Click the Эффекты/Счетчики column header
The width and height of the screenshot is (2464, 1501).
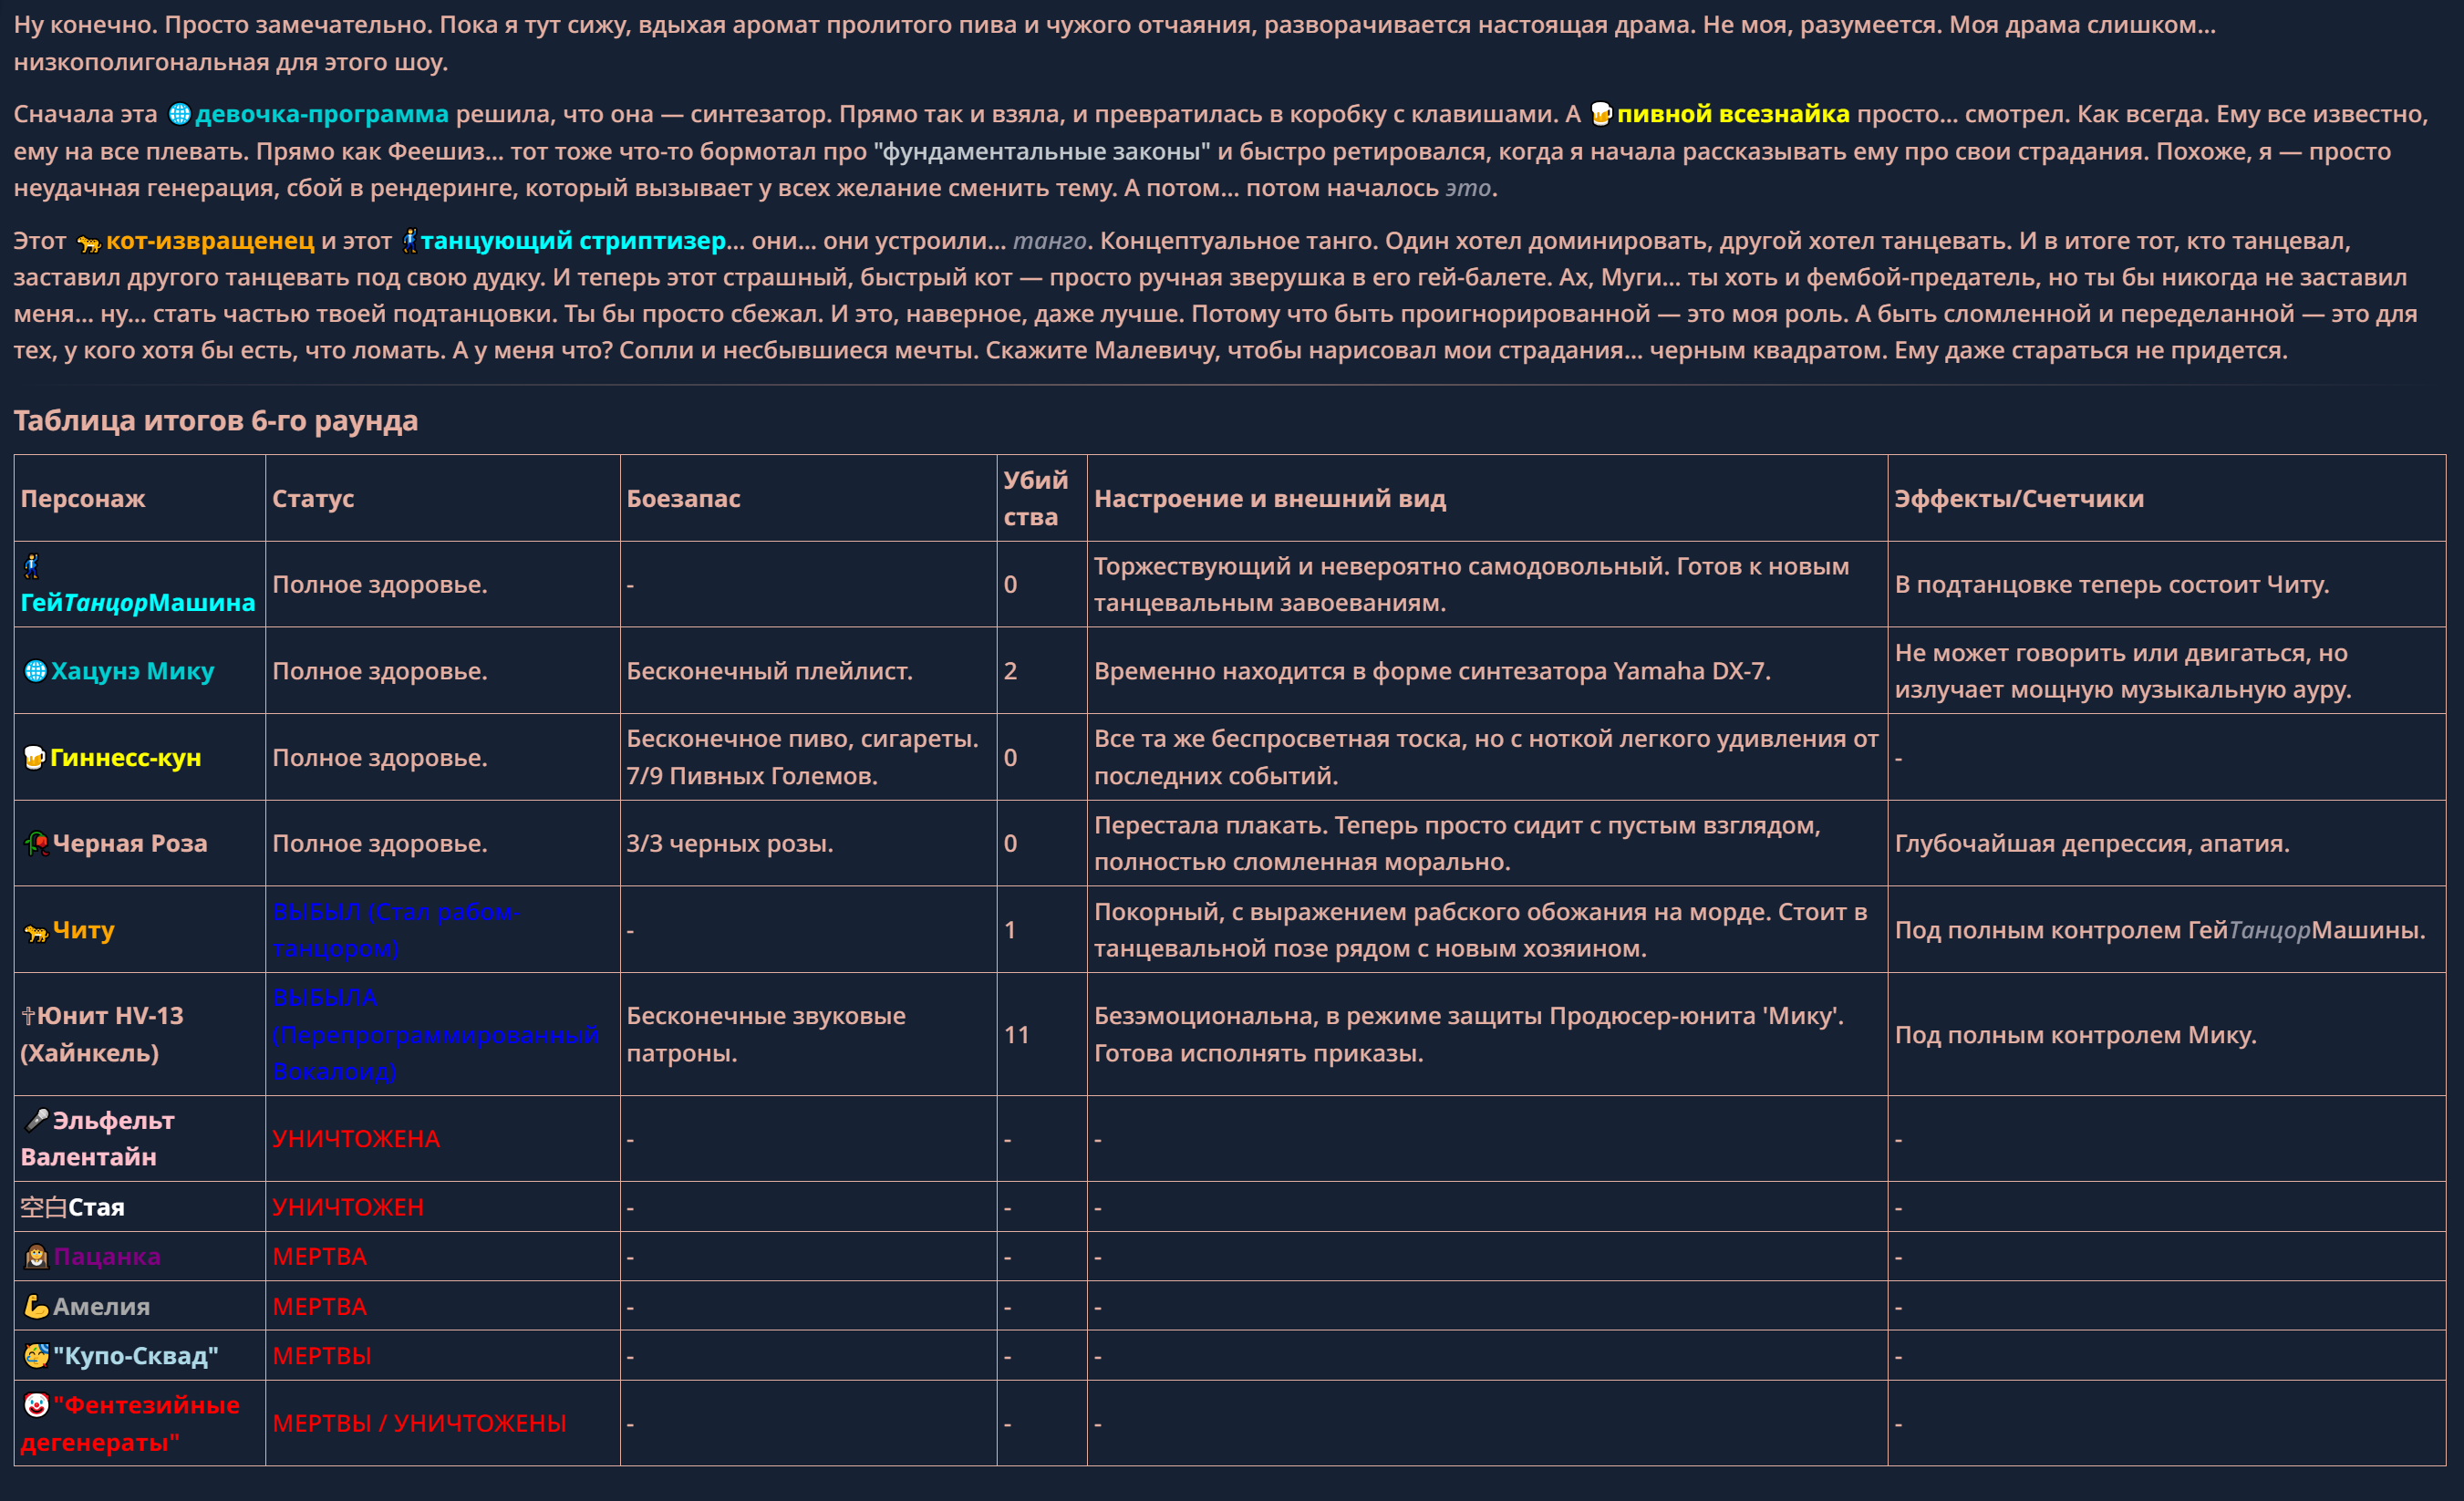[x=2019, y=498]
